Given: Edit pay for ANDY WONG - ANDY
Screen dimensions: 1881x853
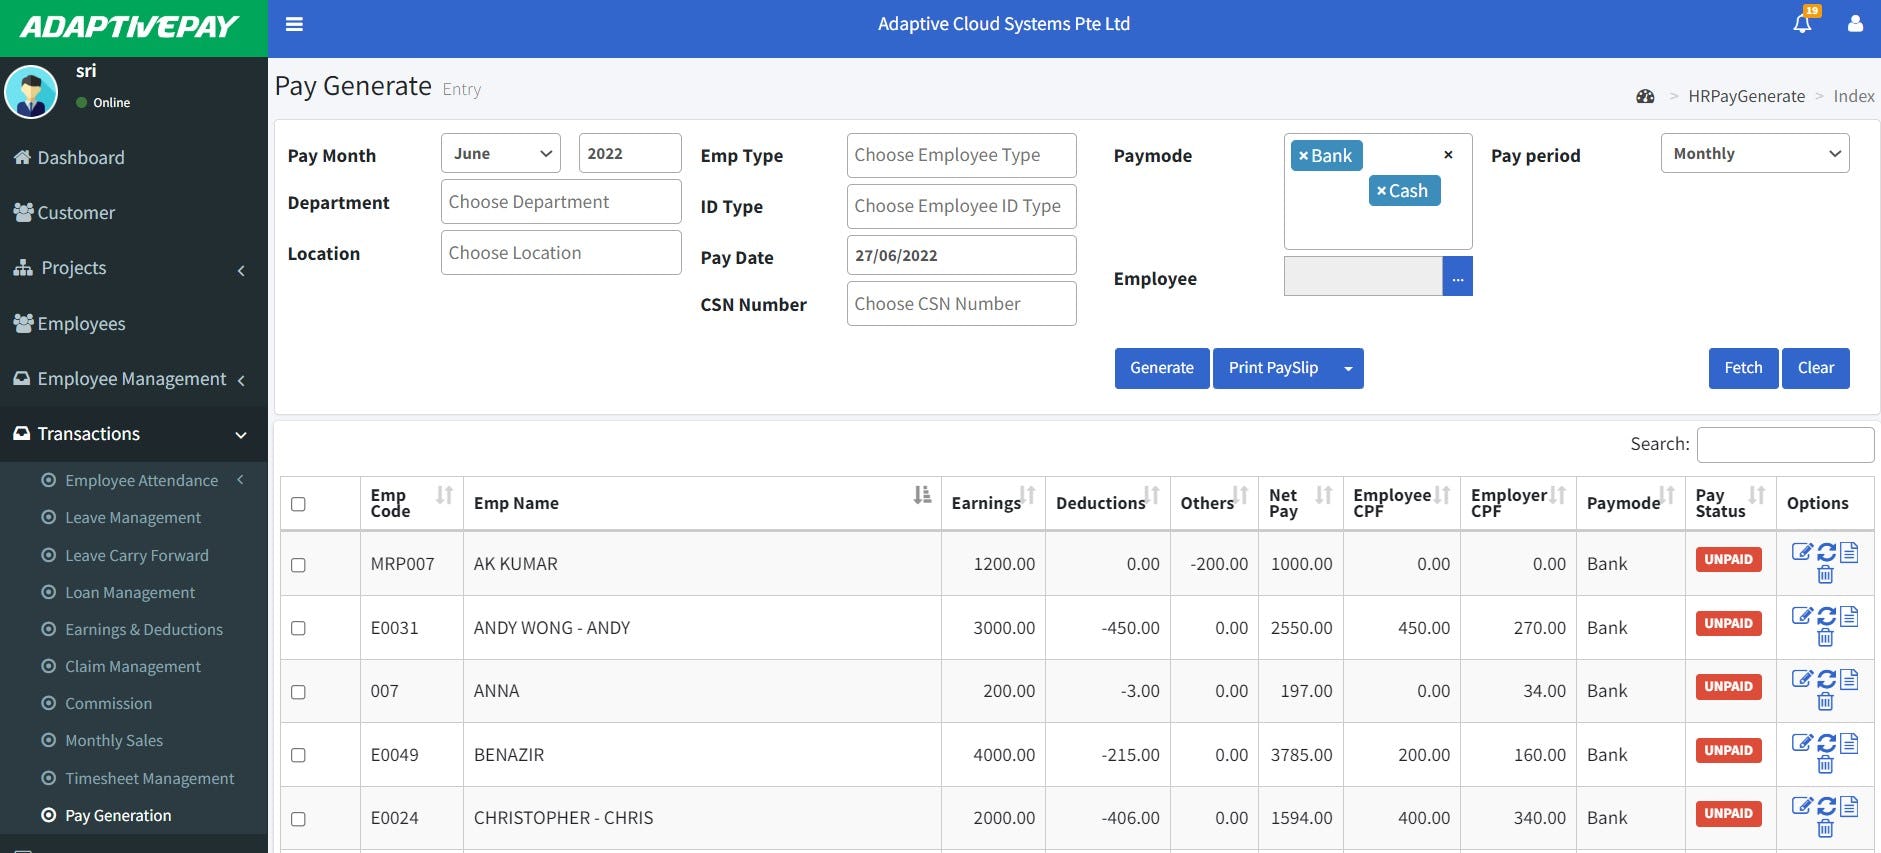Looking at the screenshot, I should 1802,615.
